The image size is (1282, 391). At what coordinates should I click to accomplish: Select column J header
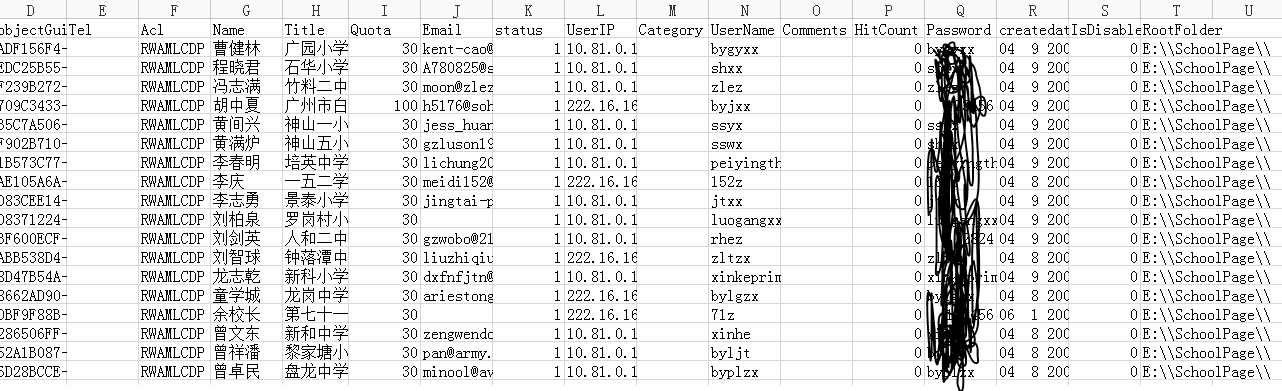click(457, 10)
